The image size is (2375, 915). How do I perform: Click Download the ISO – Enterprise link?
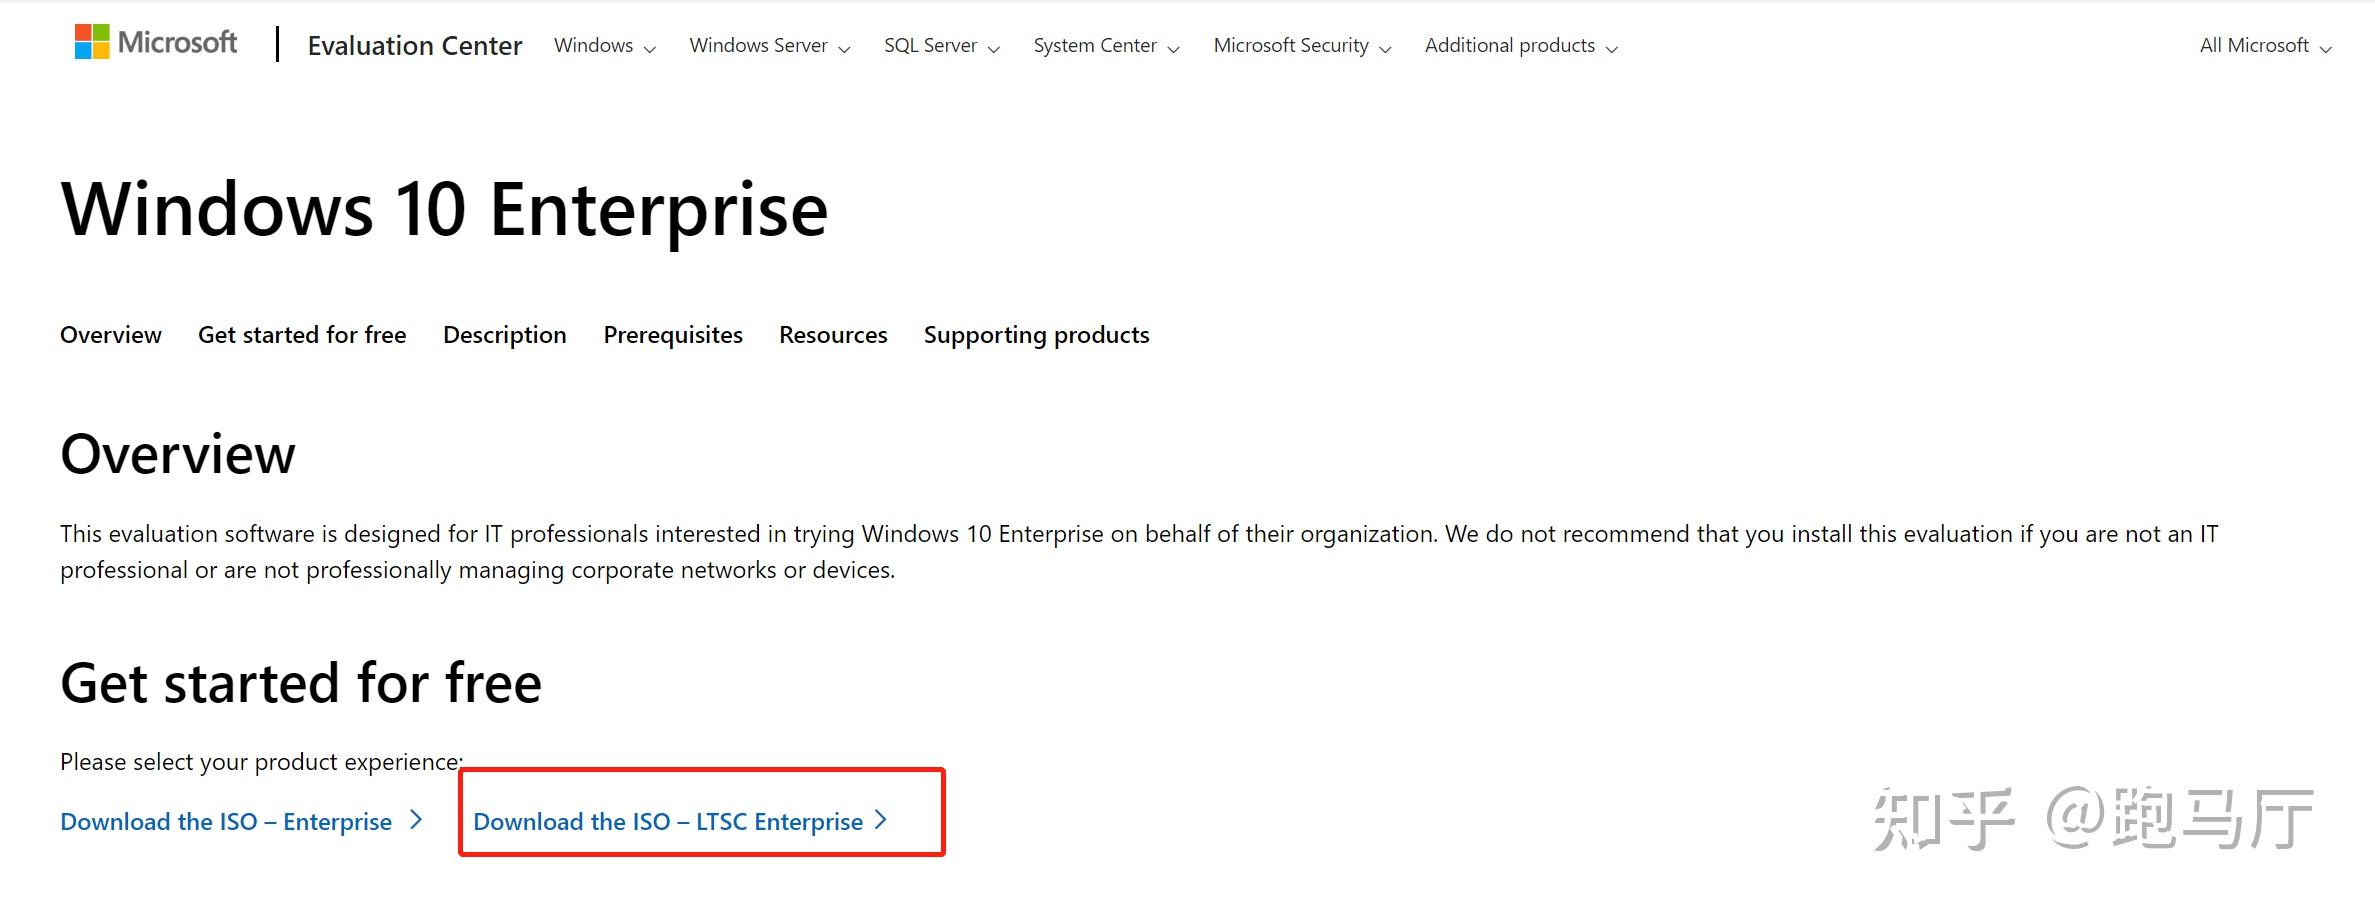226,821
